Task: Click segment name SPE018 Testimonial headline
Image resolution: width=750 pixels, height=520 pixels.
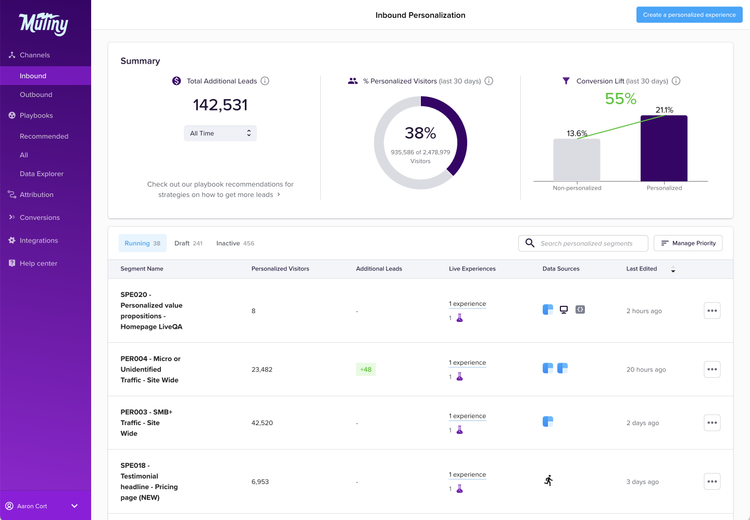Action: tap(149, 481)
